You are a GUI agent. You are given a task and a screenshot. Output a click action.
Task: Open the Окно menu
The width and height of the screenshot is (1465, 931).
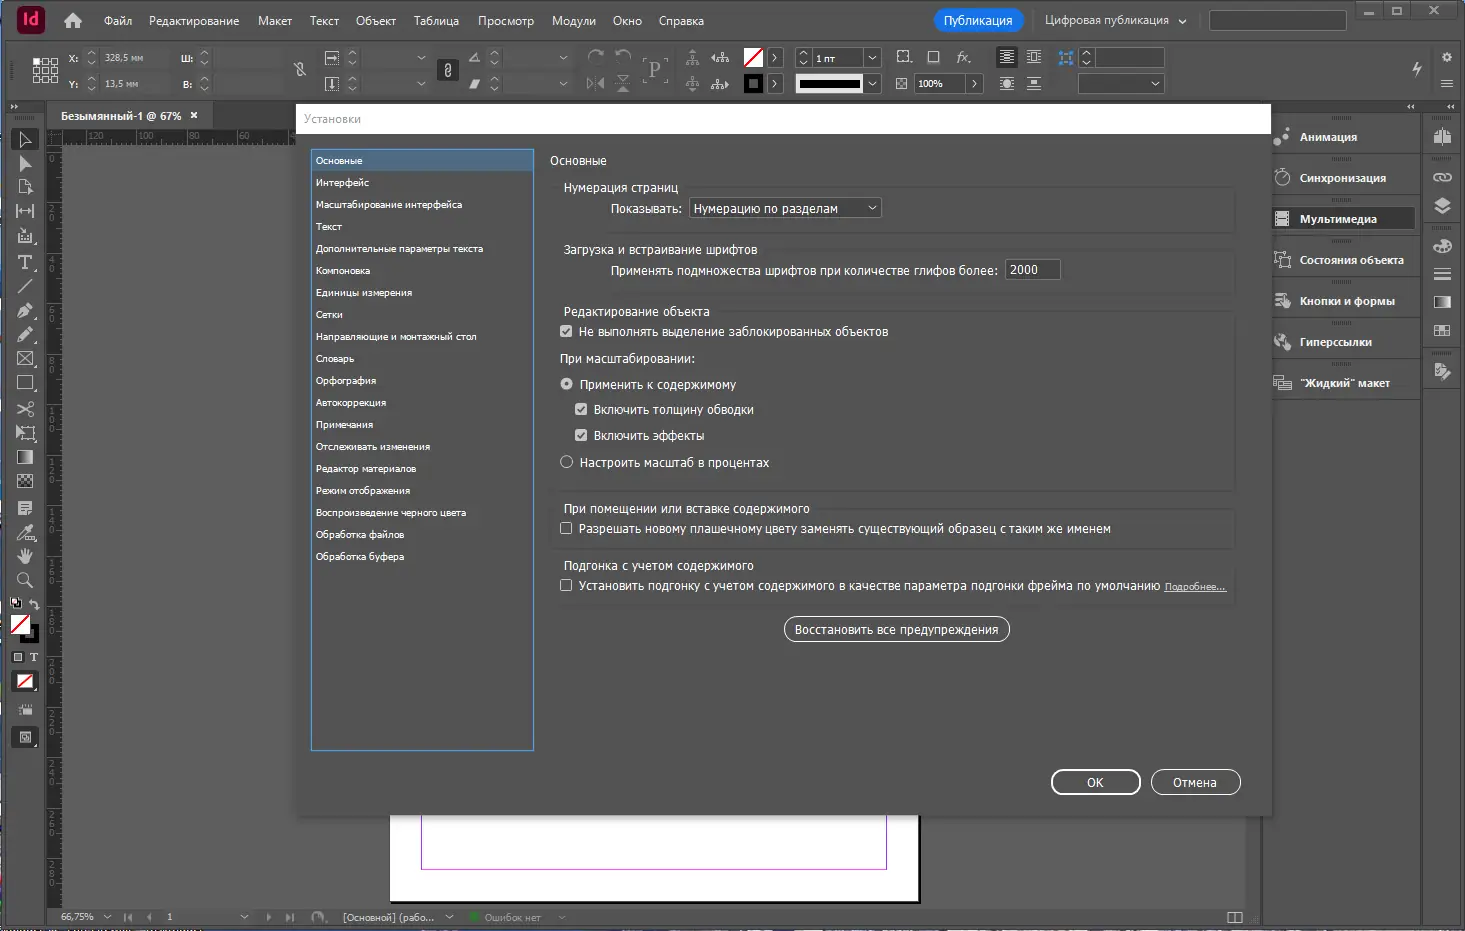[x=627, y=21]
